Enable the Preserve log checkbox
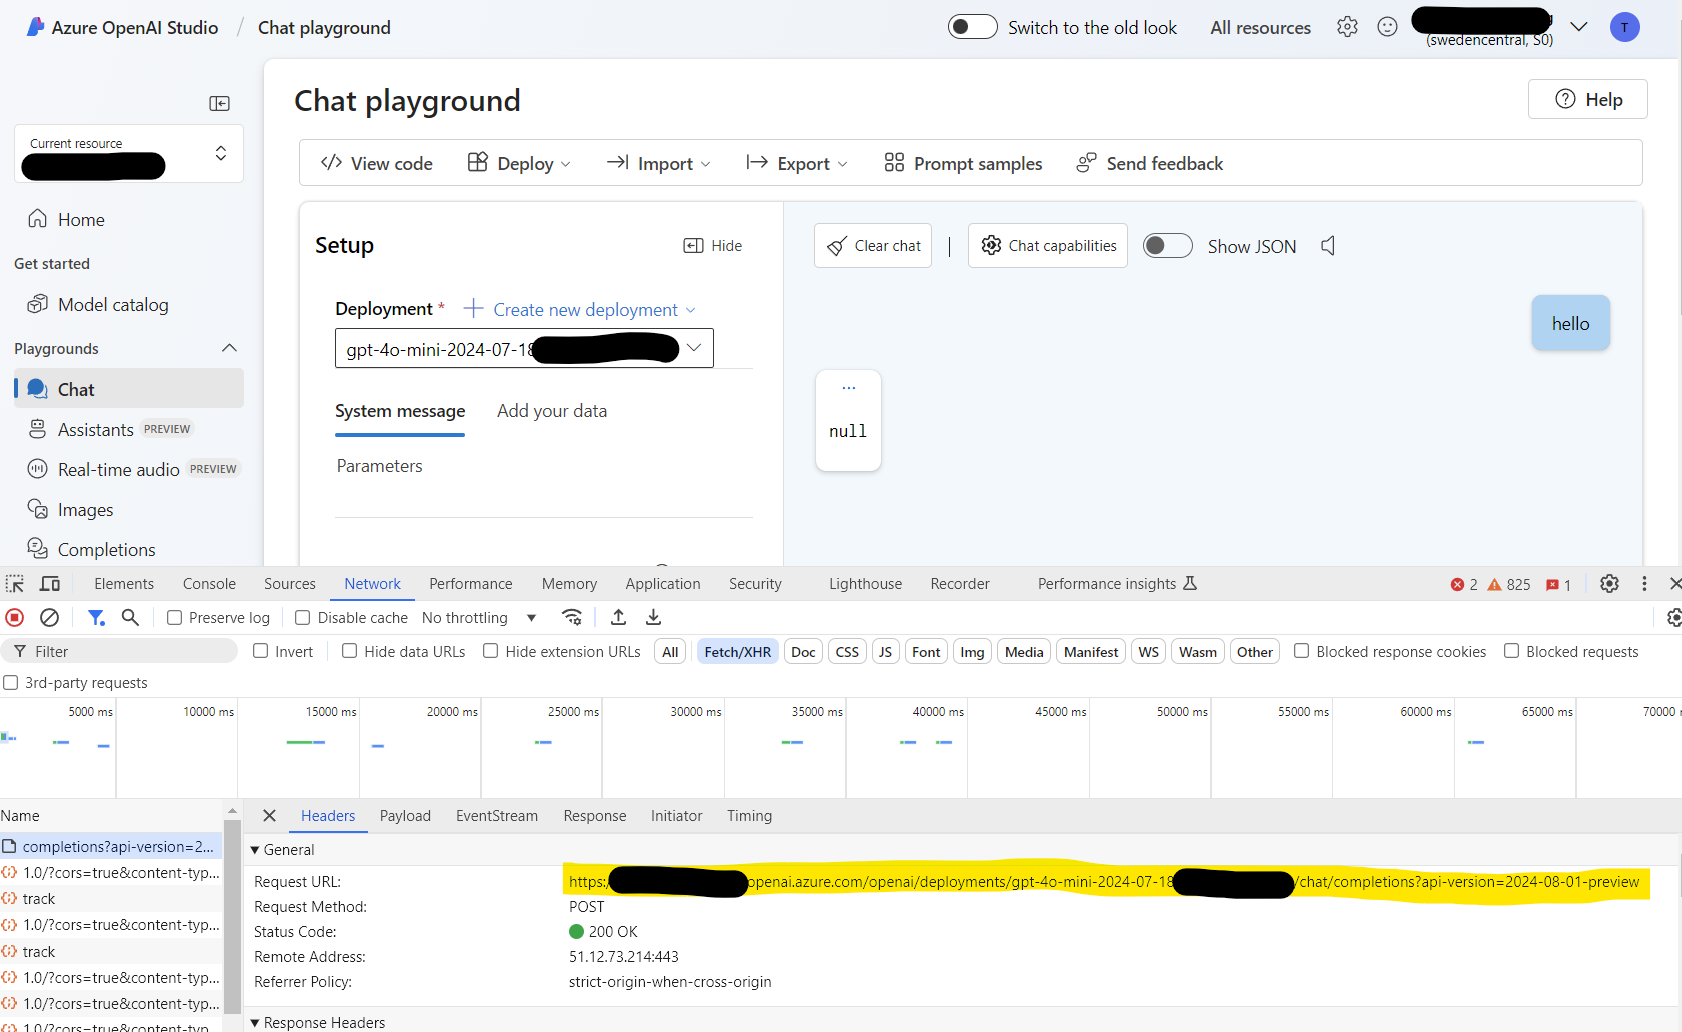This screenshot has width=1682, height=1032. [x=174, y=618]
